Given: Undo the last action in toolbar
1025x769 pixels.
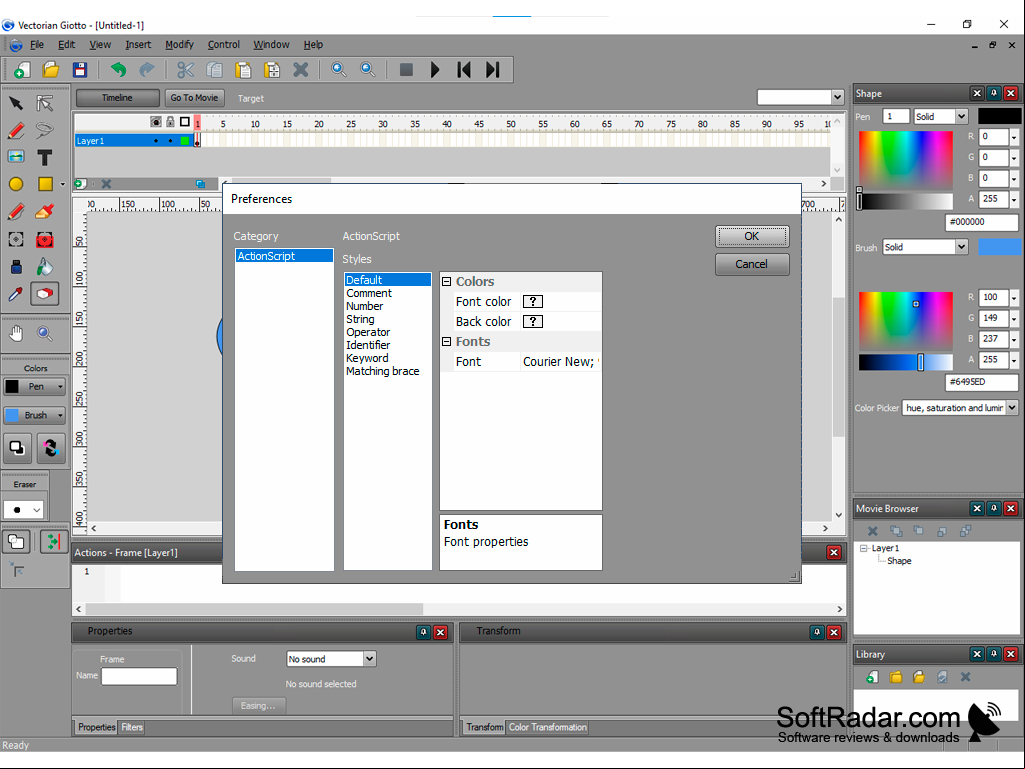Looking at the screenshot, I should (118, 69).
